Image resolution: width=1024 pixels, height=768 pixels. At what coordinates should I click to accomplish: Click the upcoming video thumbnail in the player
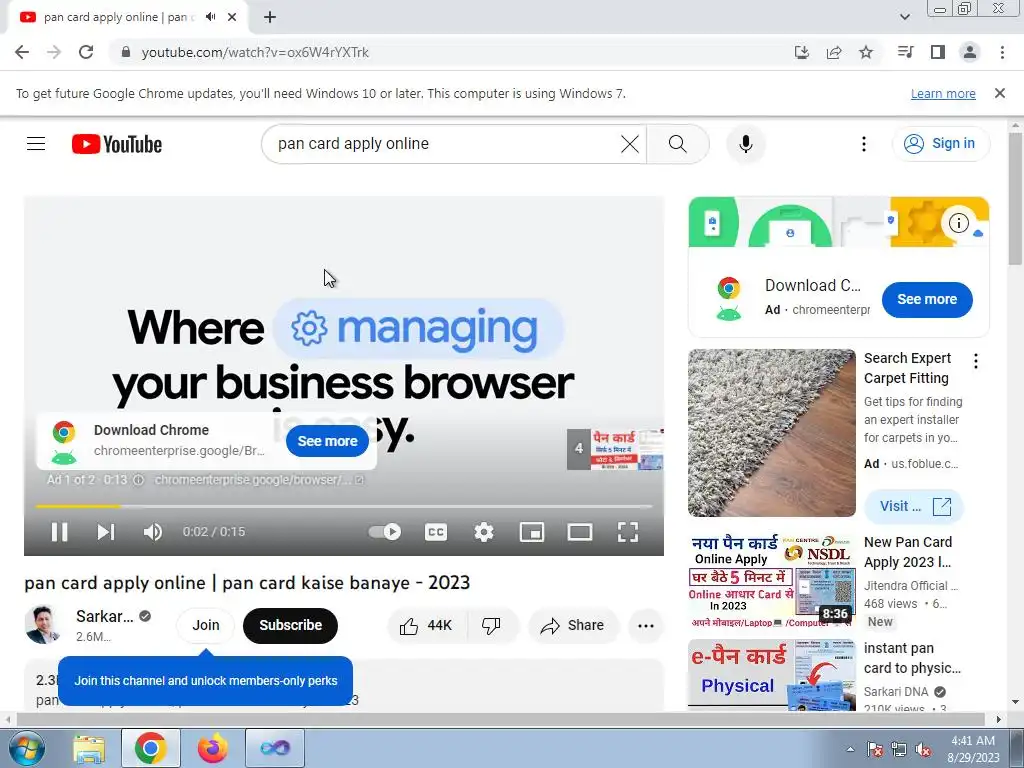(615, 449)
